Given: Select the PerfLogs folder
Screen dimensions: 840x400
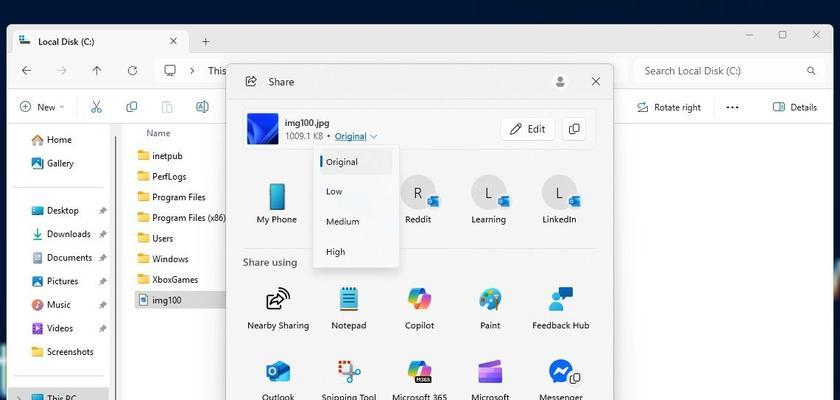Looking at the screenshot, I should pos(162,176).
